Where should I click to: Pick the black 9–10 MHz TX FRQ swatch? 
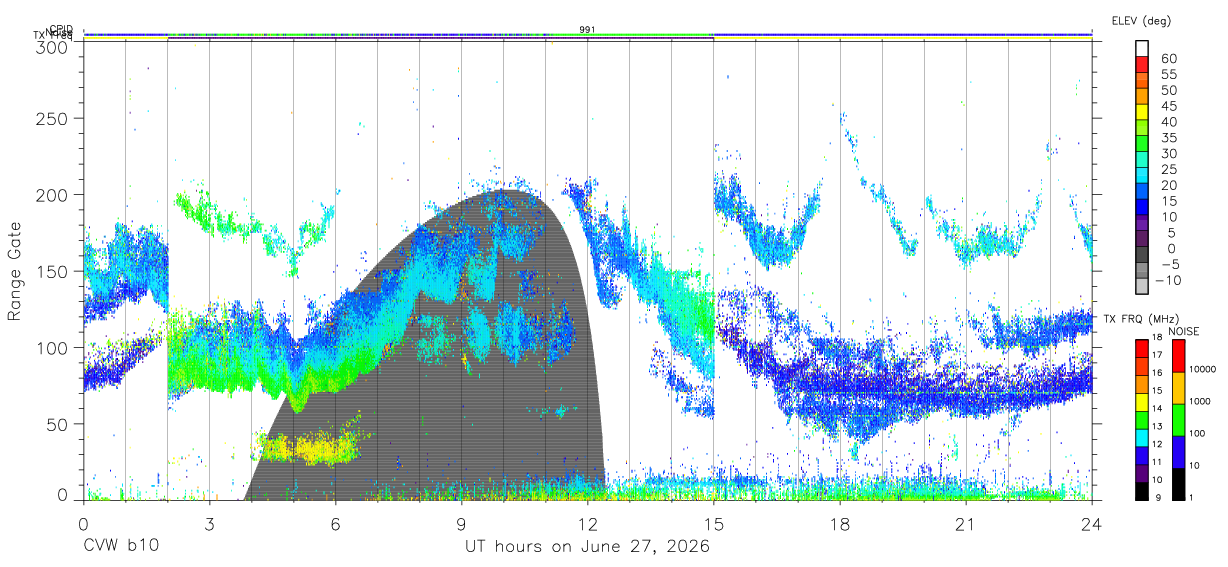(1141, 491)
